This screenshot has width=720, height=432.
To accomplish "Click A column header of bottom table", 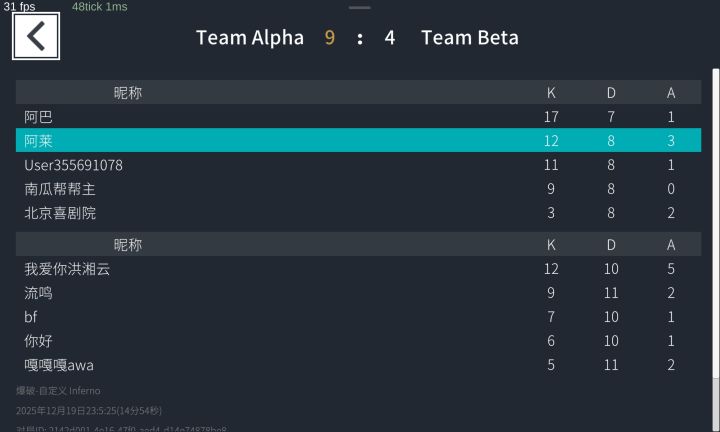I will pos(671,245).
